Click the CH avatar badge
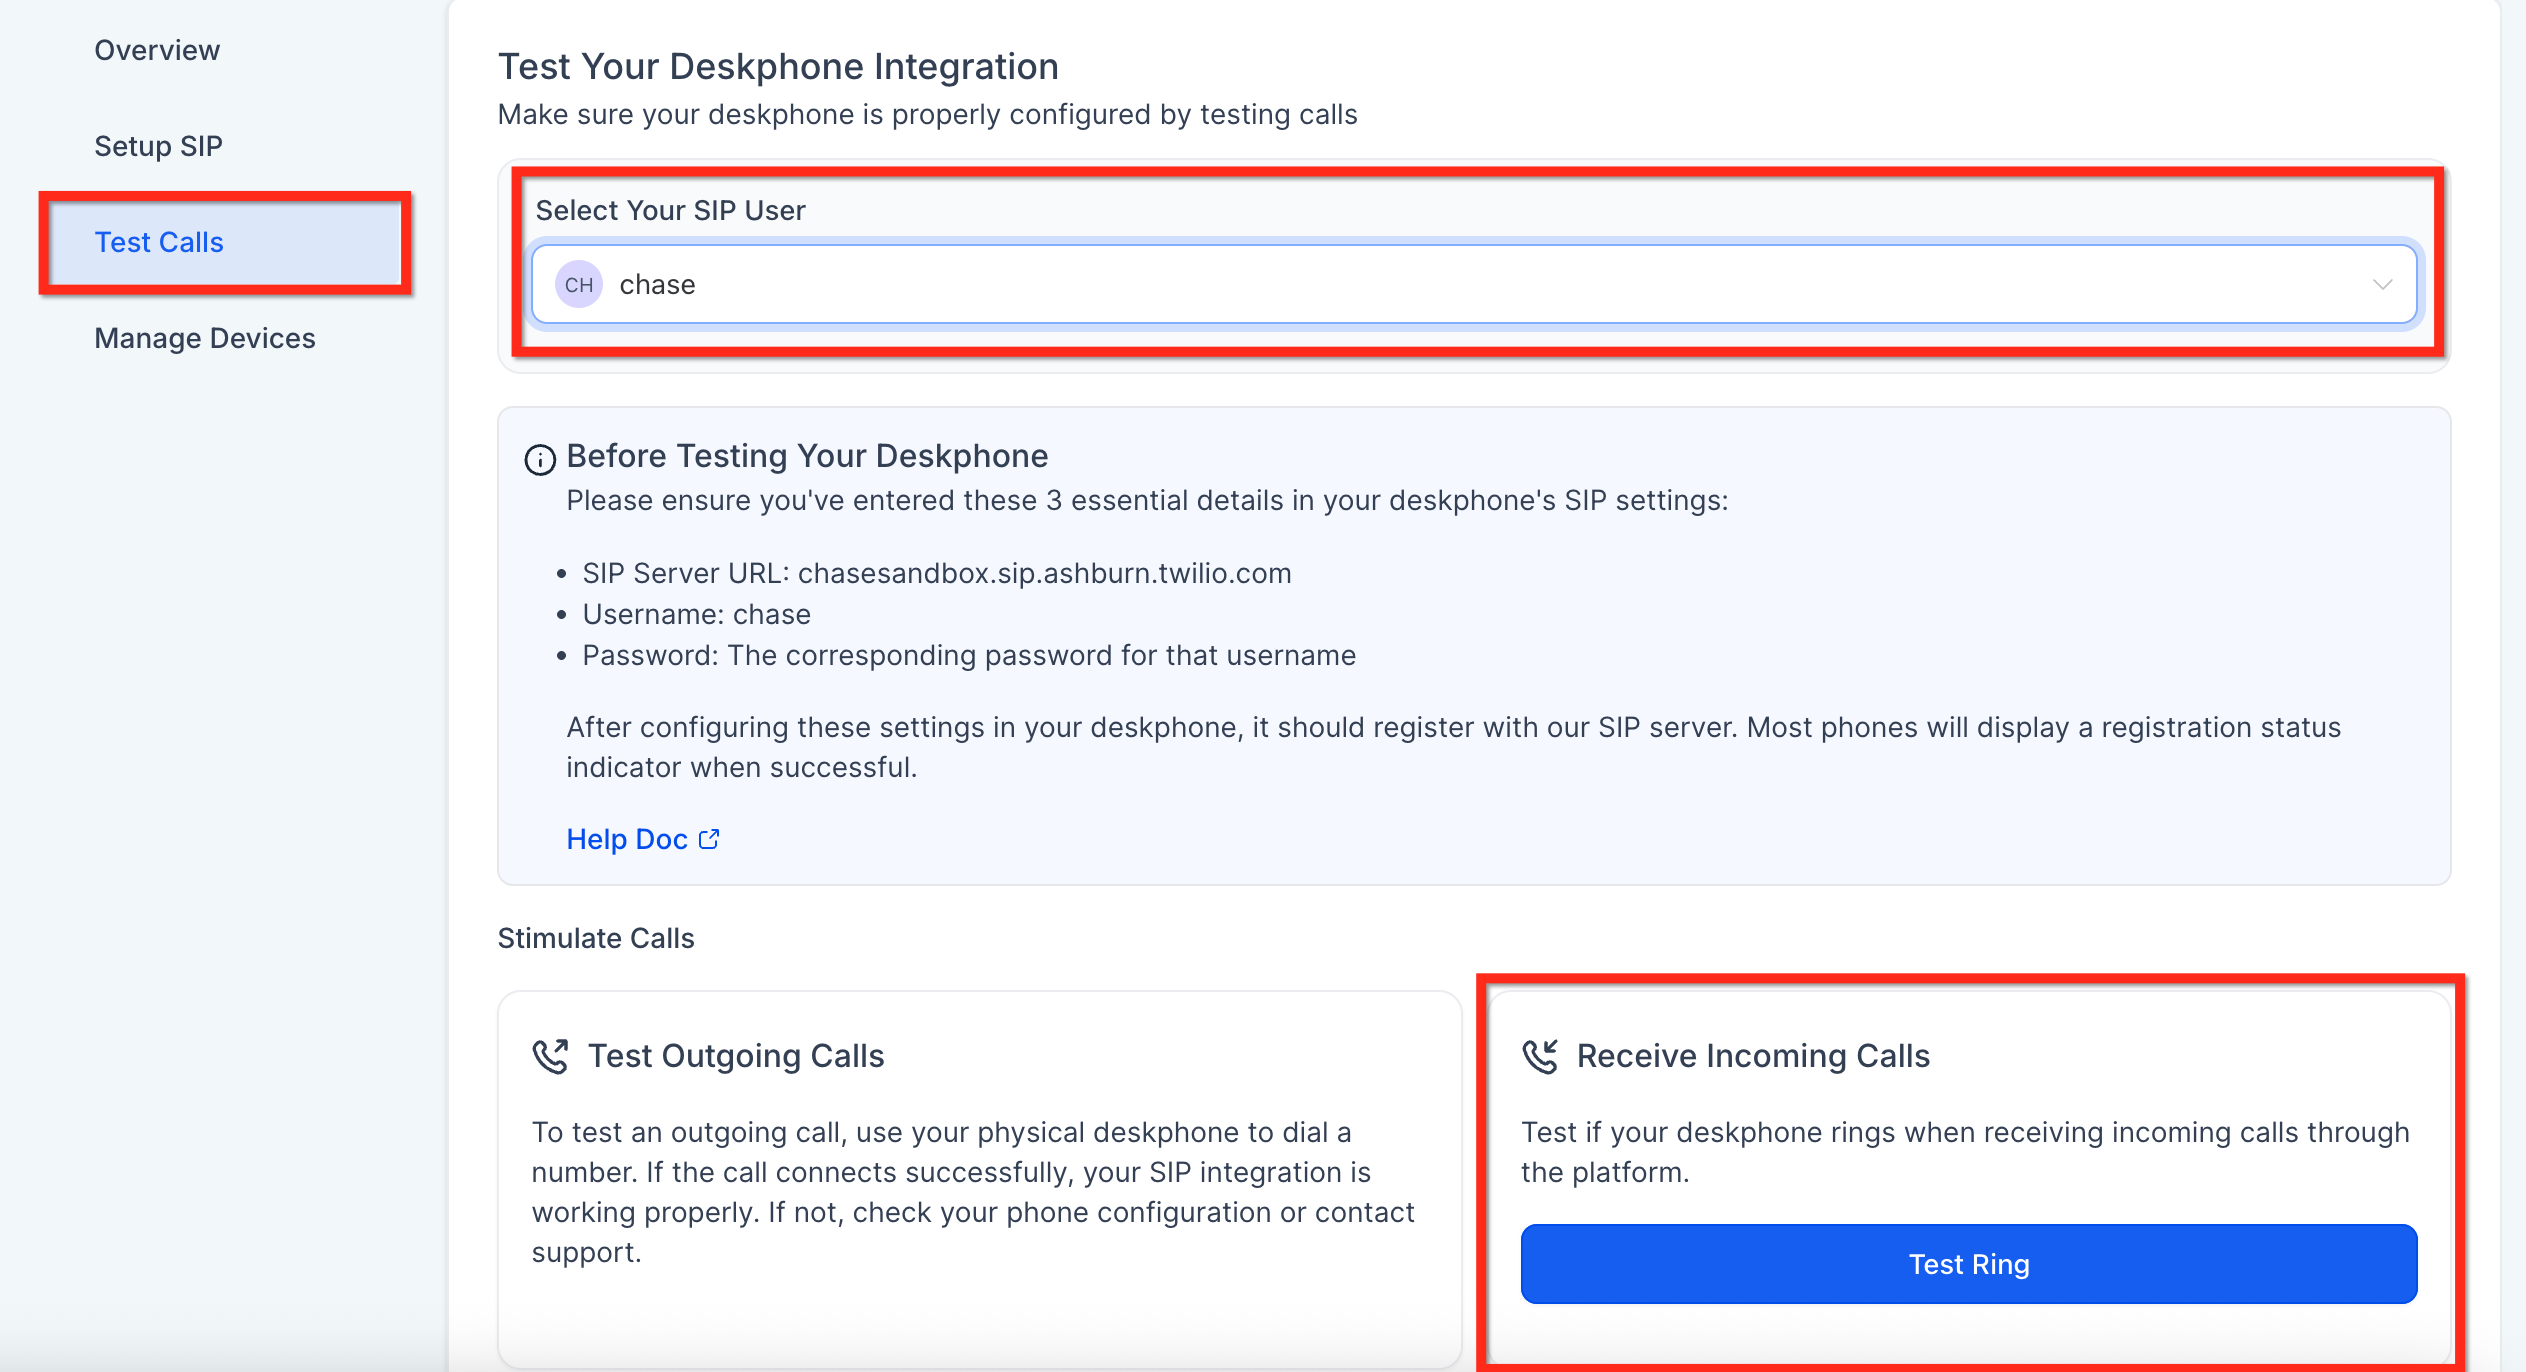Image resolution: width=2526 pixels, height=1372 pixels. [579, 285]
